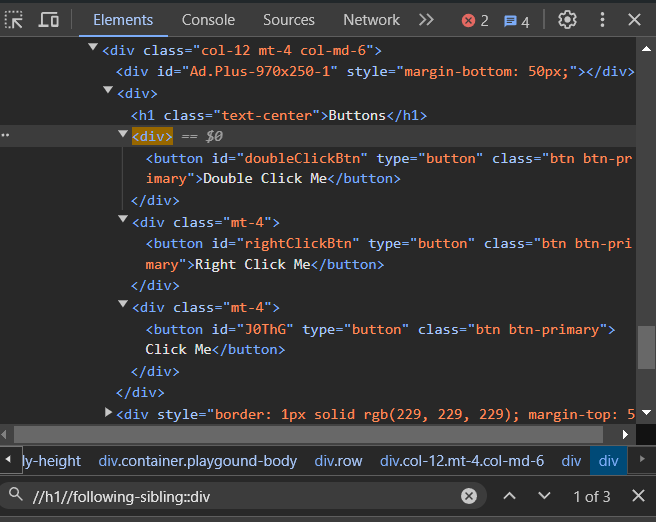656x522 pixels.
Task: Open DevTools settings gear
Action: point(567,20)
